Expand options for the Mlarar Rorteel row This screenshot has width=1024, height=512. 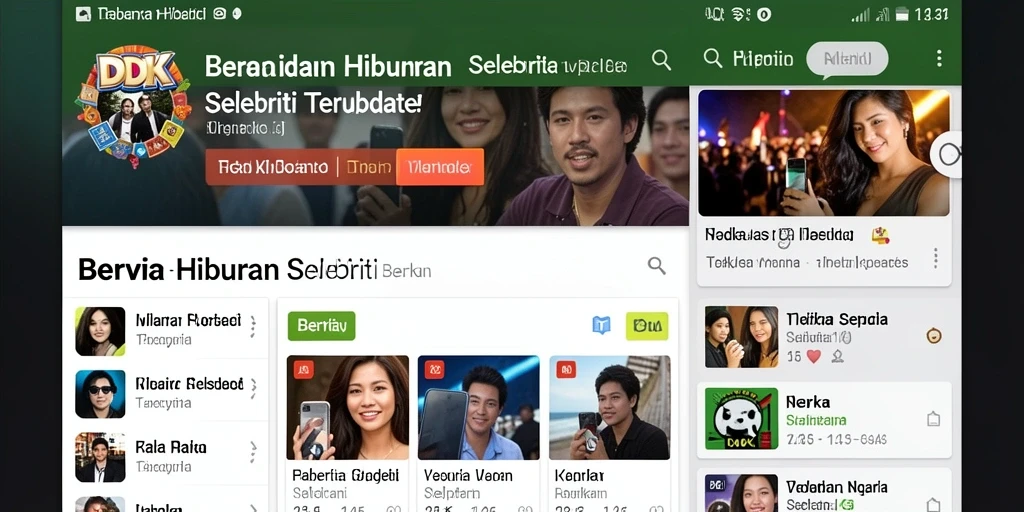(x=253, y=327)
